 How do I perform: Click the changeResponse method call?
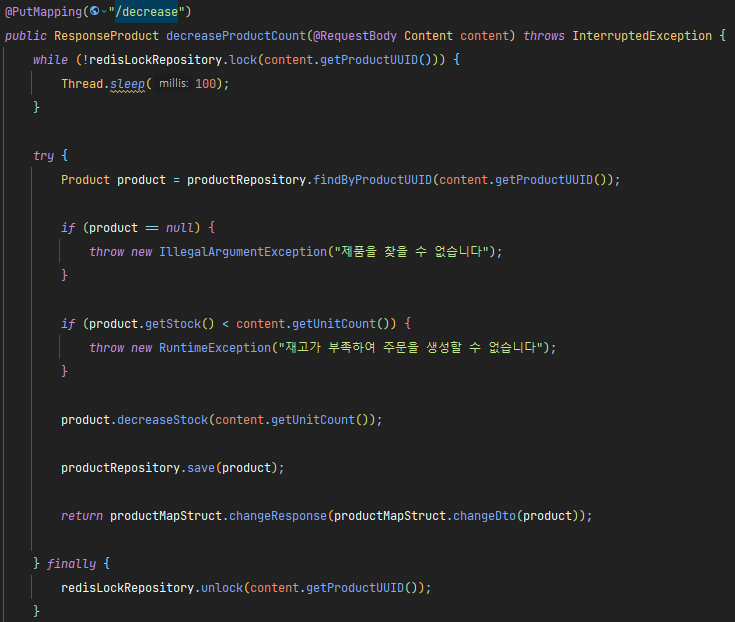point(278,516)
